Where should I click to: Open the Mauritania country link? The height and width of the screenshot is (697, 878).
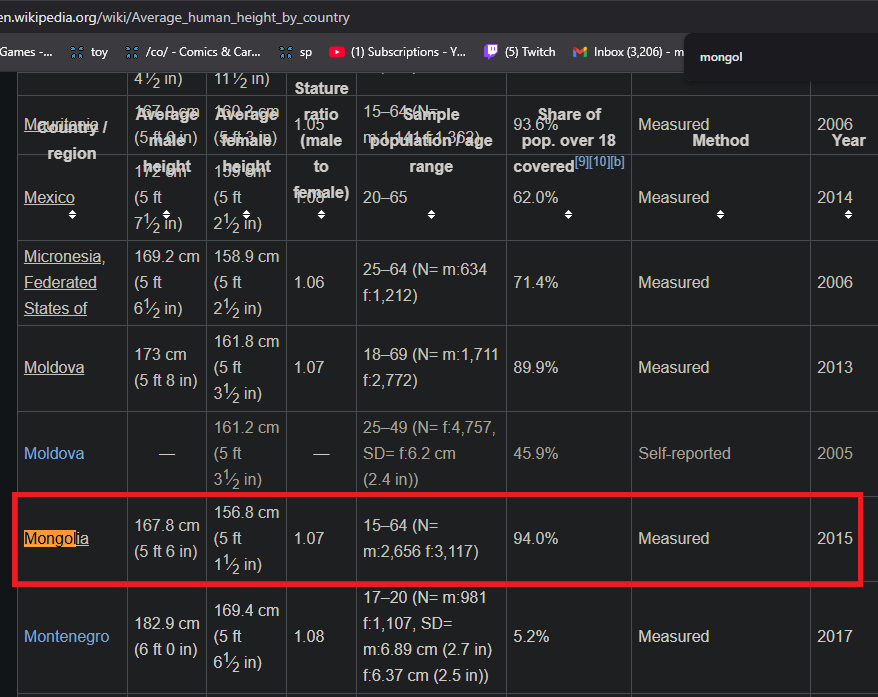(x=61, y=124)
